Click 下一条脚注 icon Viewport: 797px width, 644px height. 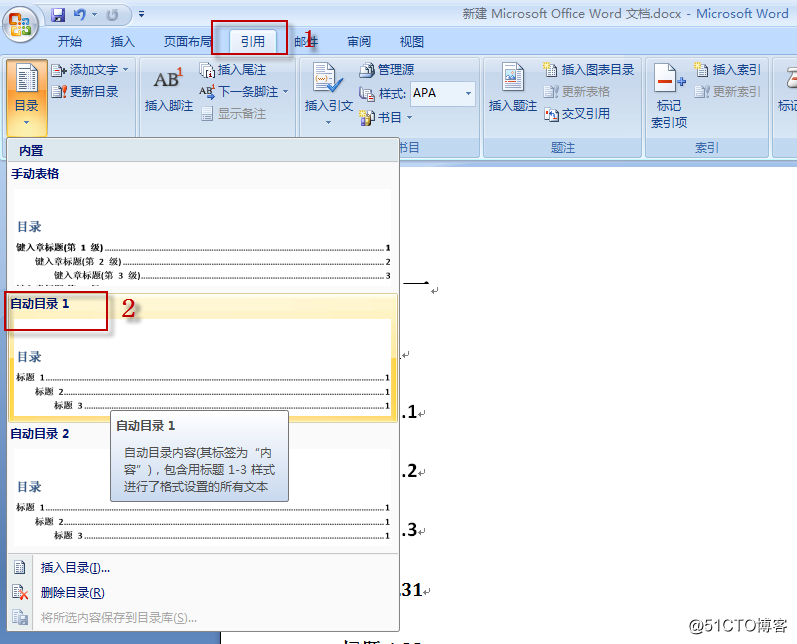(x=207, y=91)
